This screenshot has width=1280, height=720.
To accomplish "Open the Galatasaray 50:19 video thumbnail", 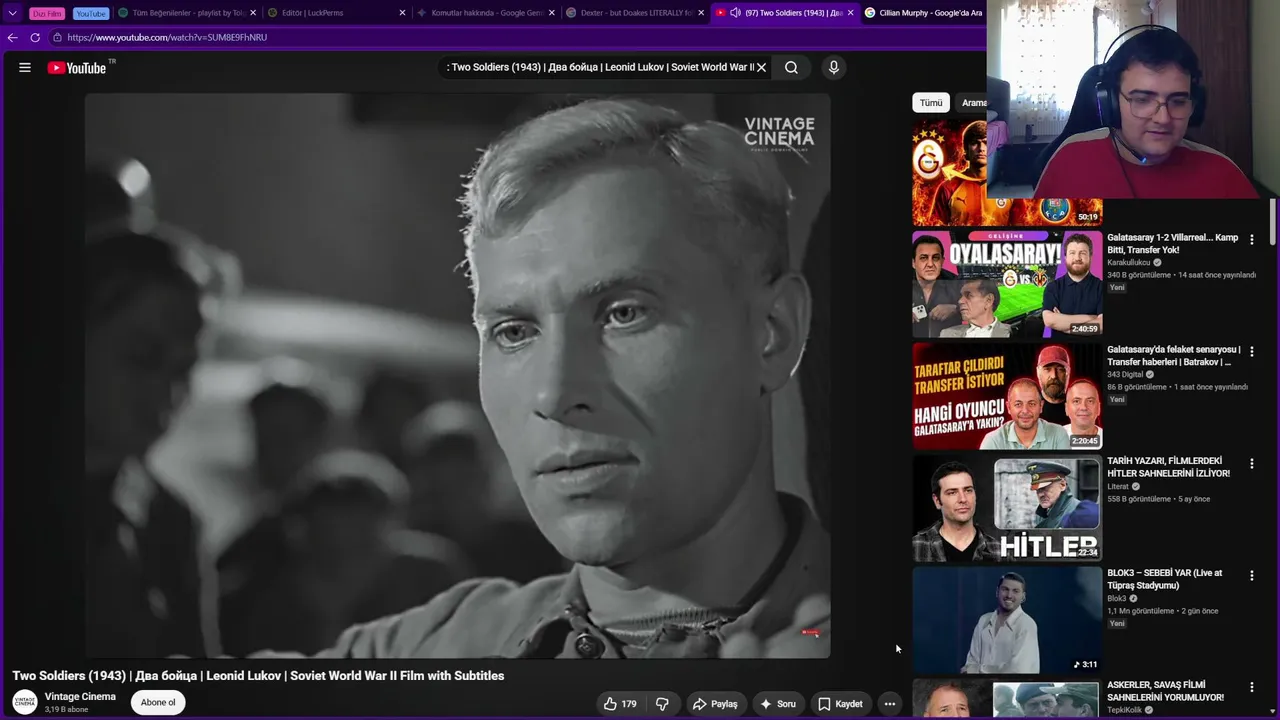I will tap(1007, 173).
